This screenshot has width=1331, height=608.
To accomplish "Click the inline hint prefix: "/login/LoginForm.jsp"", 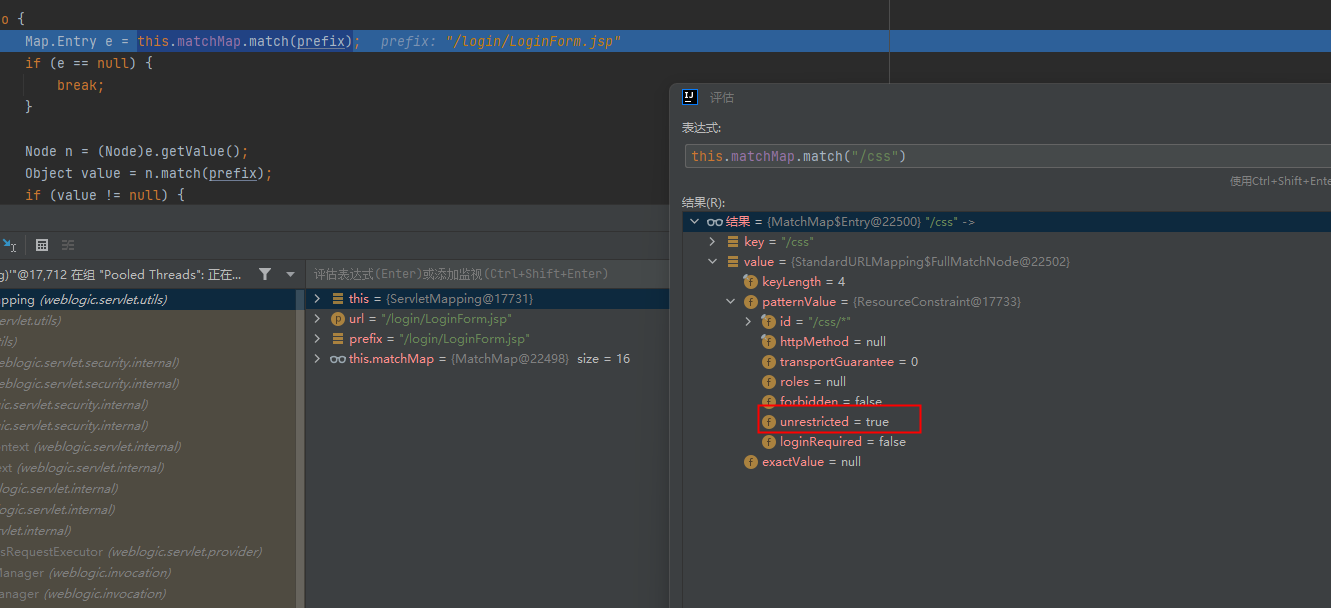I will pos(501,41).
